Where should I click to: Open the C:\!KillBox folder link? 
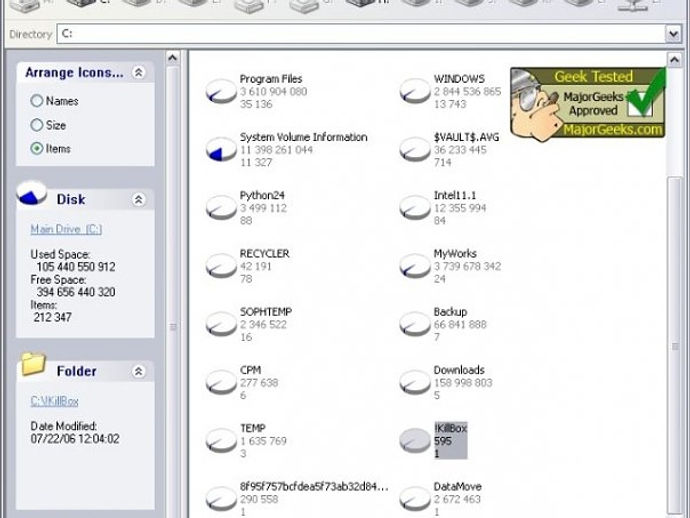(x=55, y=401)
